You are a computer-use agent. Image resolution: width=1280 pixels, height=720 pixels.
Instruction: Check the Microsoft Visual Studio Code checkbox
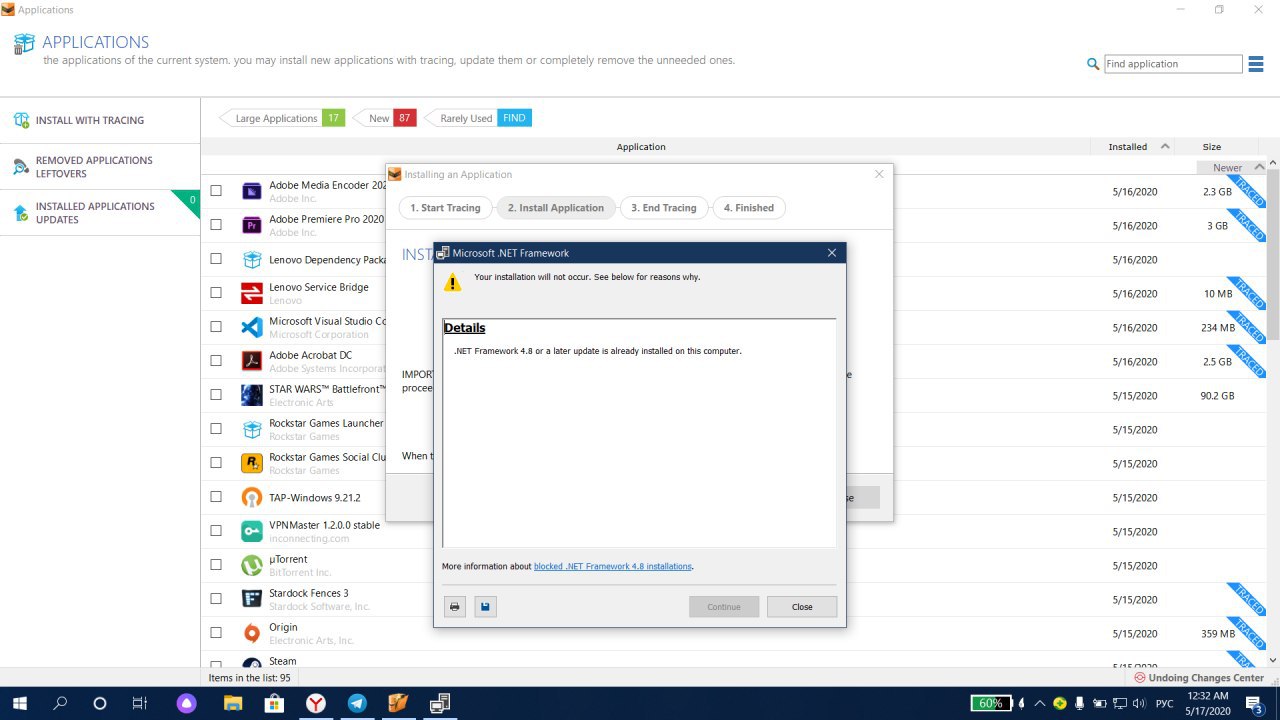click(216, 326)
